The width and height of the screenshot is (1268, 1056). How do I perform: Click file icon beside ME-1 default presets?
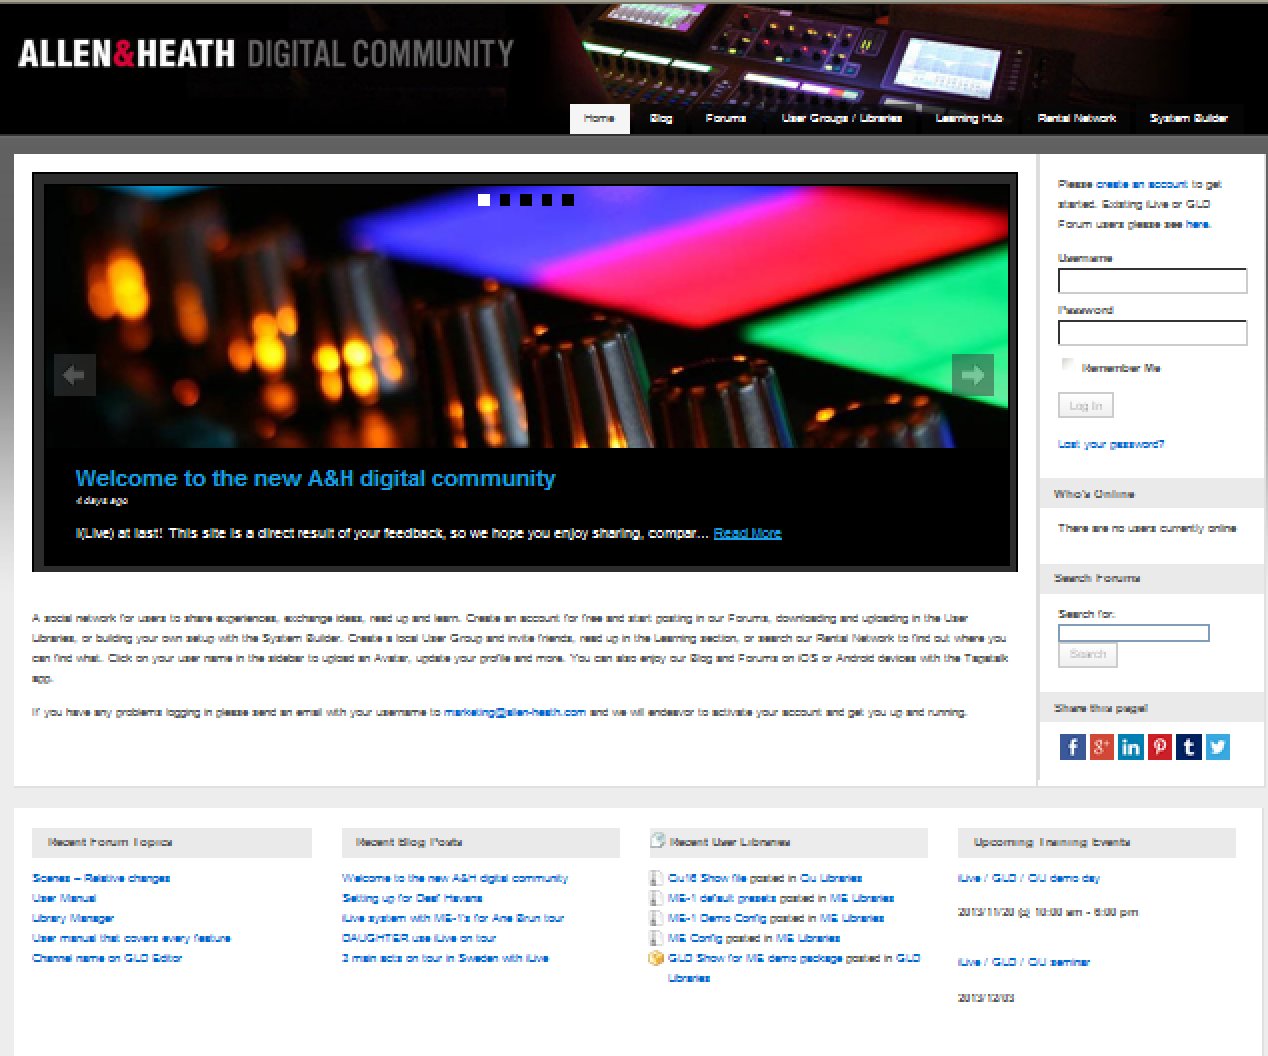click(x=656, y=898)
